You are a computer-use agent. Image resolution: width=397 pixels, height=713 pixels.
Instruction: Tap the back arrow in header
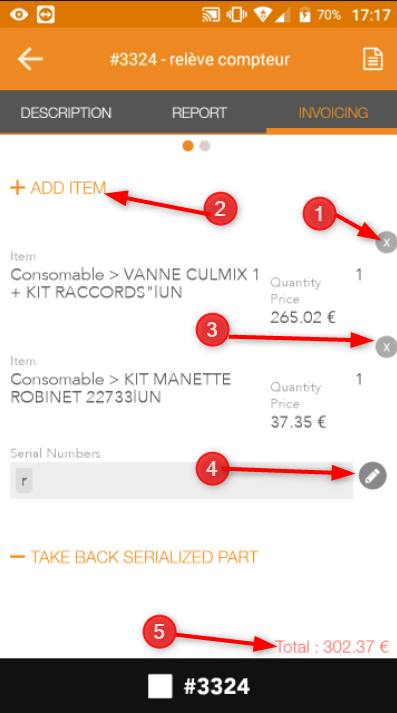tap(30, 59)
